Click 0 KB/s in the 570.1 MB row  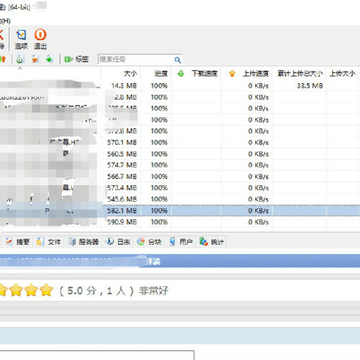click(x=258, y=142)
